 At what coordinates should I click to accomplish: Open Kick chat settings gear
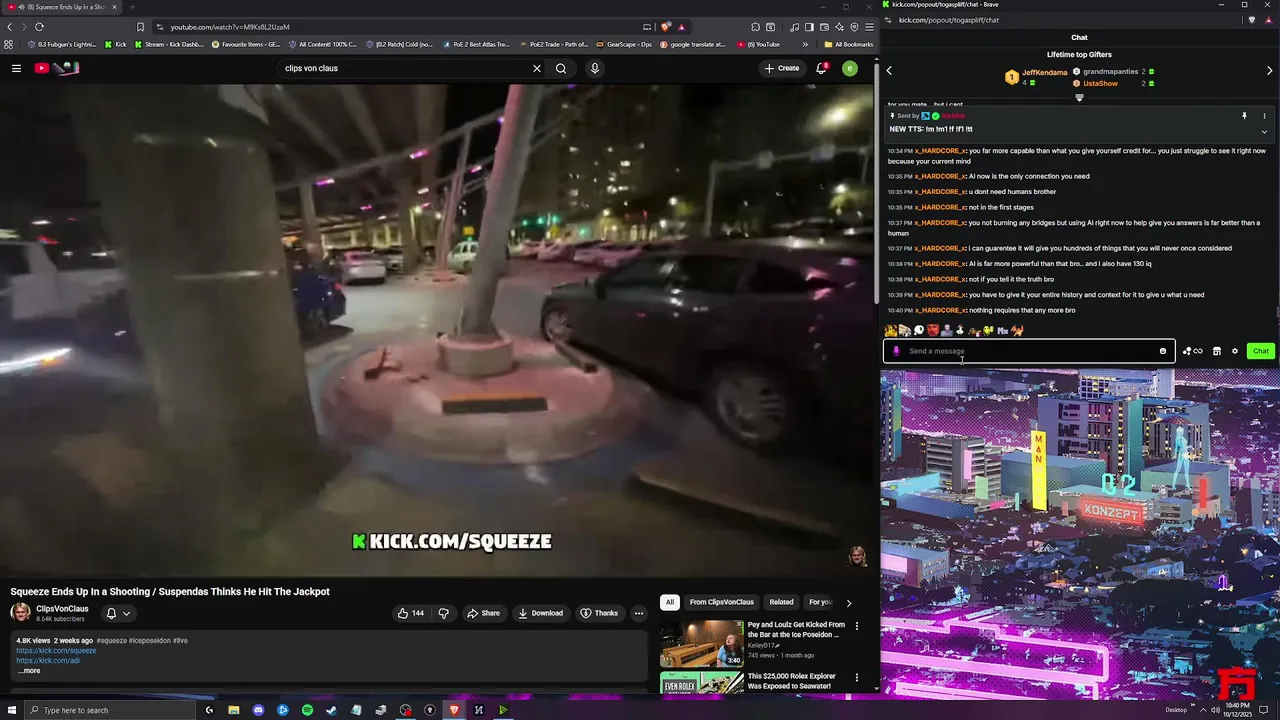point(1235,351)
